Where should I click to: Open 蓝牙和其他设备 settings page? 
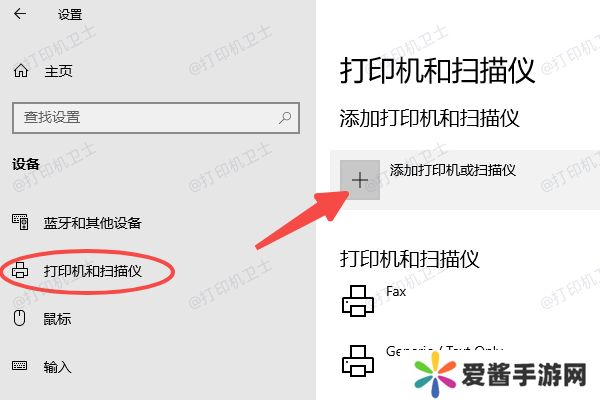(x=93, y=223)
